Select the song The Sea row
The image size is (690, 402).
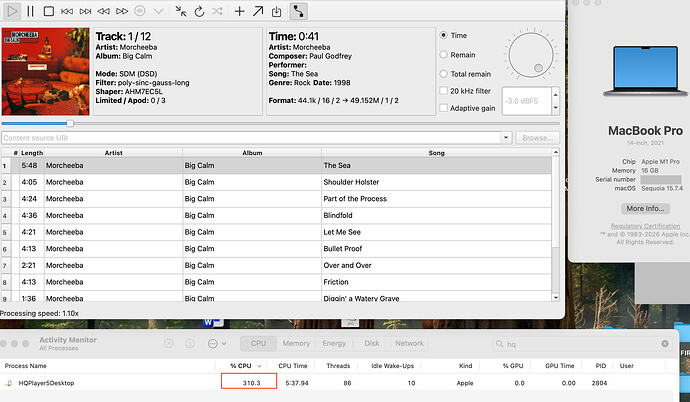pos(276,165)
